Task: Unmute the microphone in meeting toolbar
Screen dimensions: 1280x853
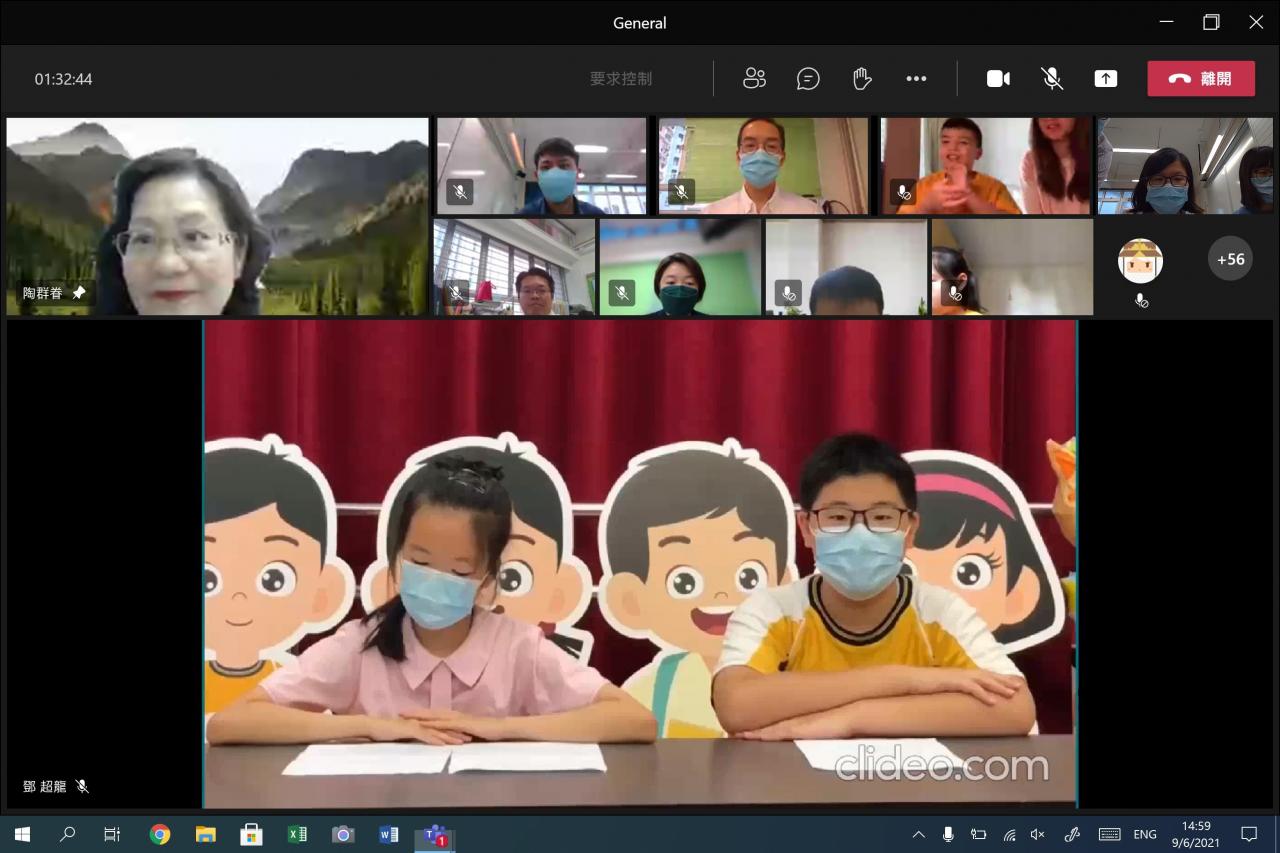Action: (x=1052, y=79)
